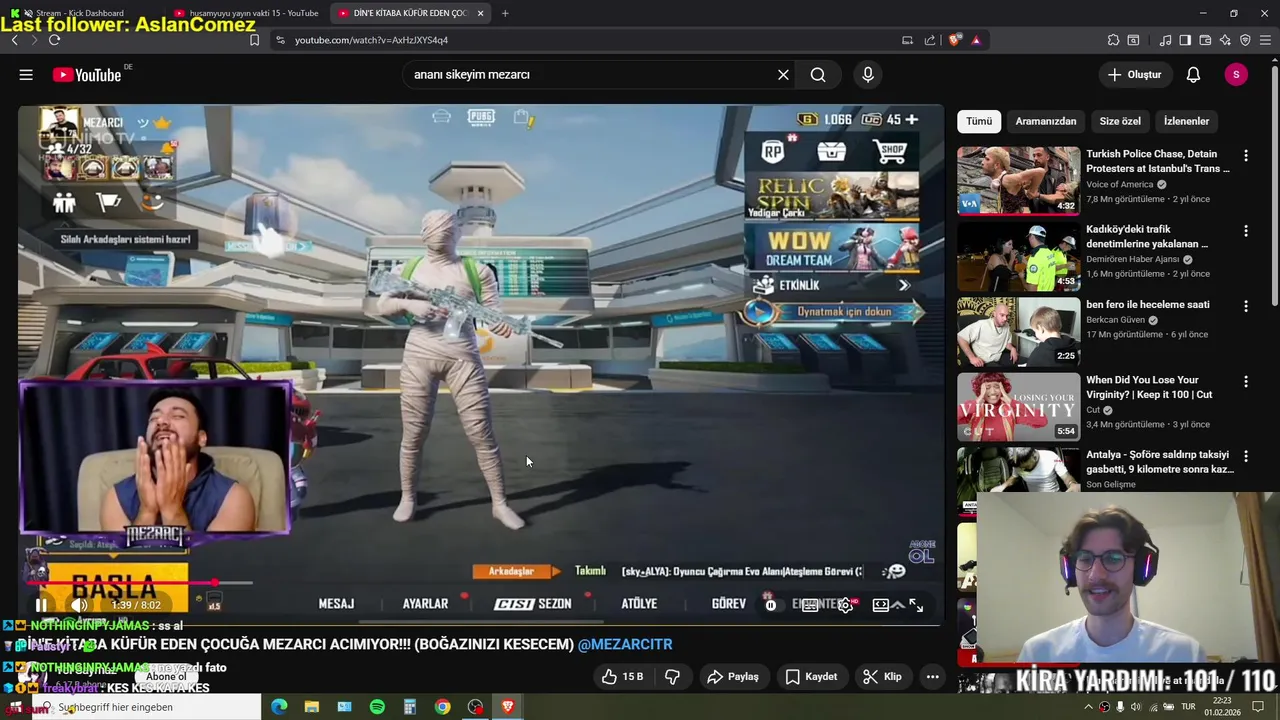Mute the video with the volume icon
Image resolution: width=1280 pixels, height=720 pixels.
click(79, 605)
